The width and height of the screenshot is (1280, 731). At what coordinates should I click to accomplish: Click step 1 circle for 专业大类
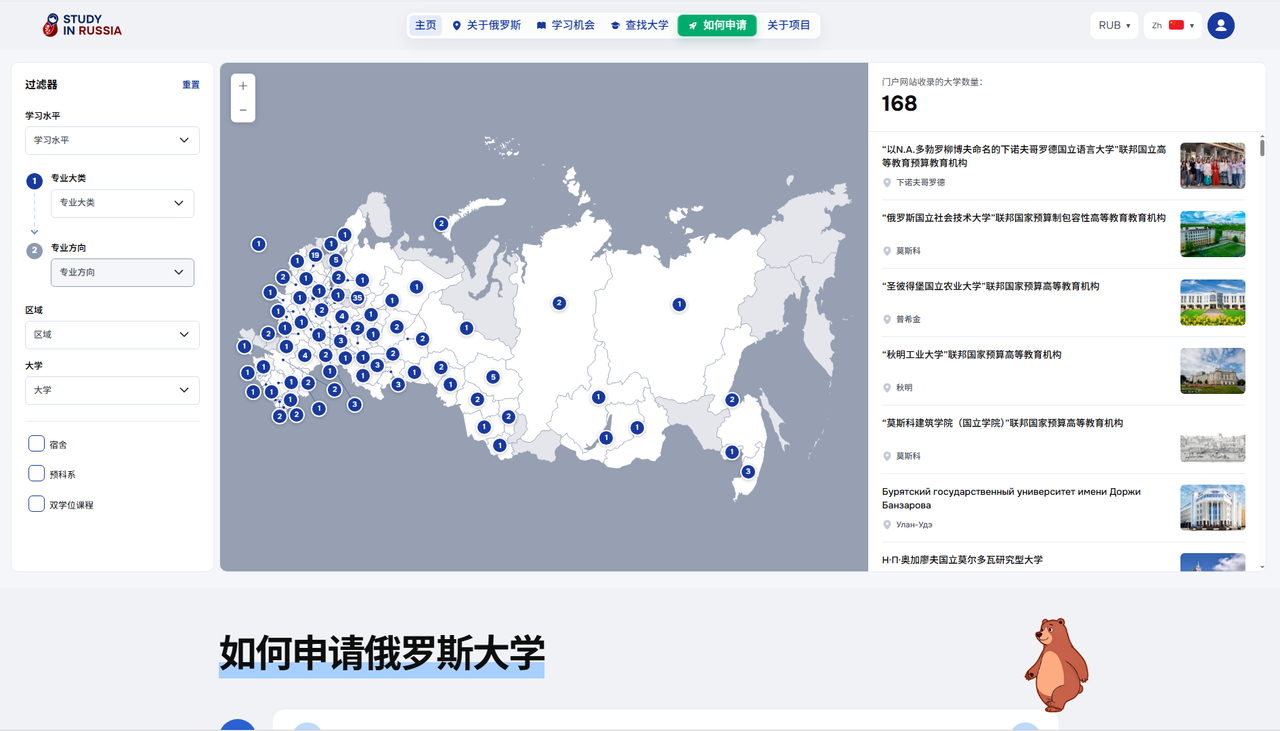point(35,181)
